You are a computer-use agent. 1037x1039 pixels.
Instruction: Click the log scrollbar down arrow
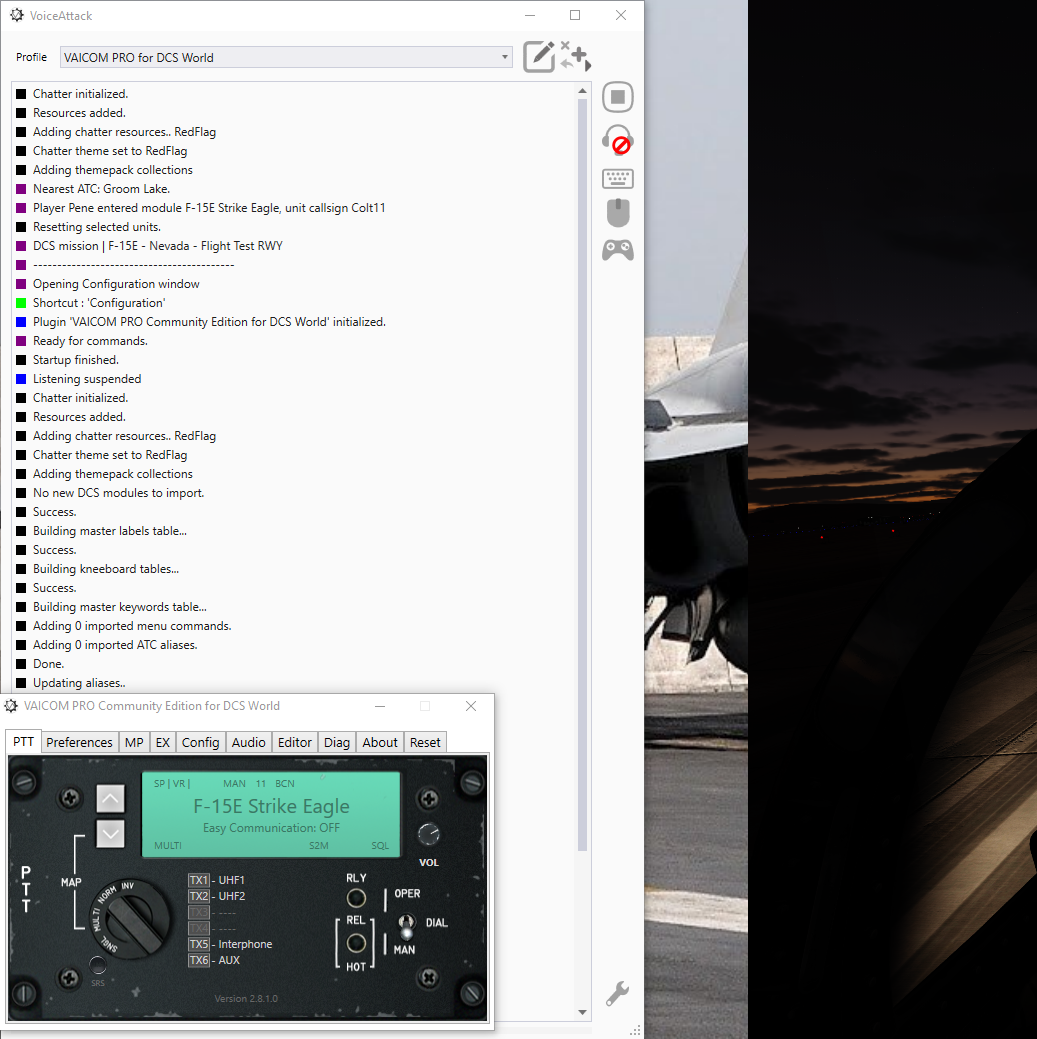pos(582,1012)
